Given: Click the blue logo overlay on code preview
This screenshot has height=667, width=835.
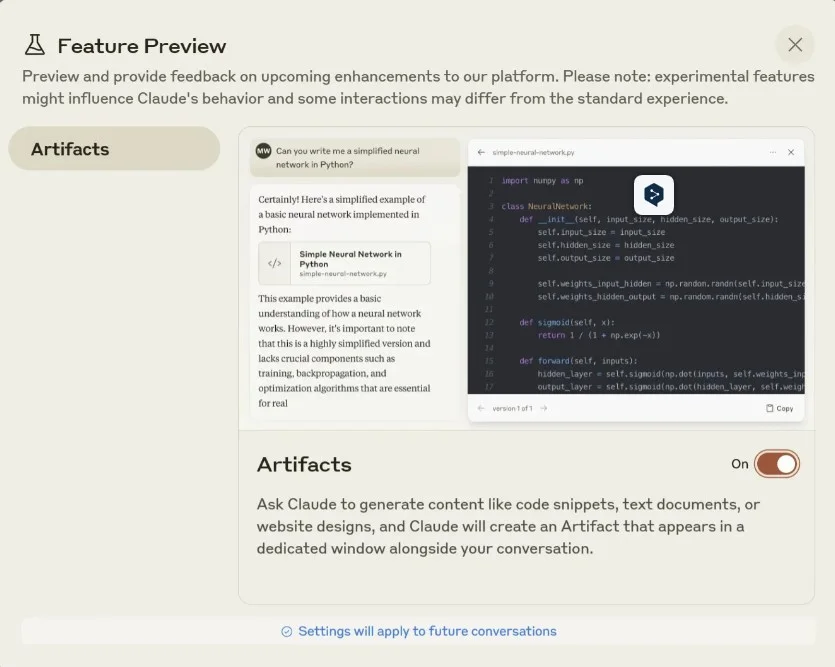Looking at the screenshot, I should tap(653, 194).
